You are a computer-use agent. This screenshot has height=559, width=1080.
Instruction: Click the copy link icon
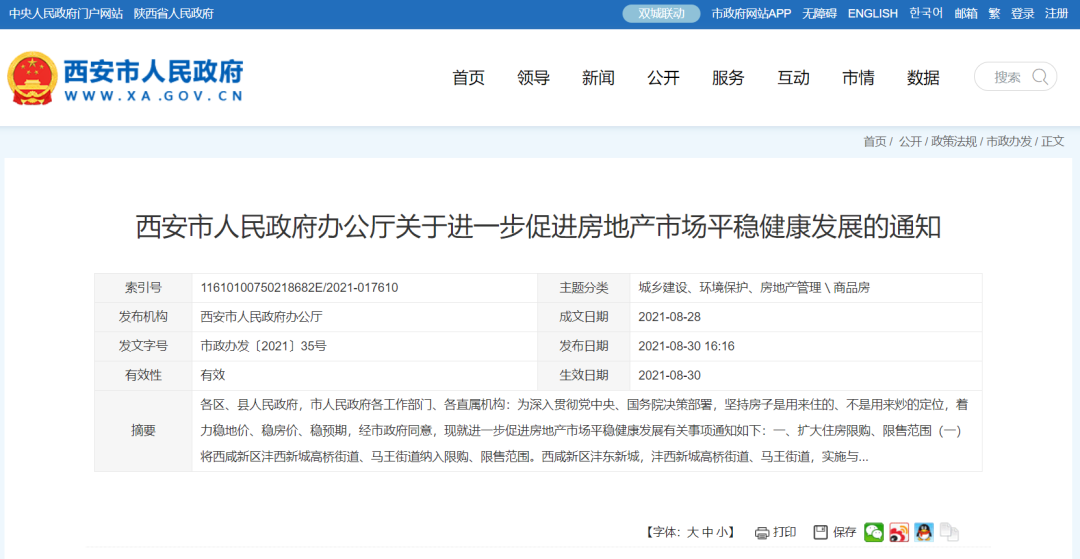tap(949, 532)
